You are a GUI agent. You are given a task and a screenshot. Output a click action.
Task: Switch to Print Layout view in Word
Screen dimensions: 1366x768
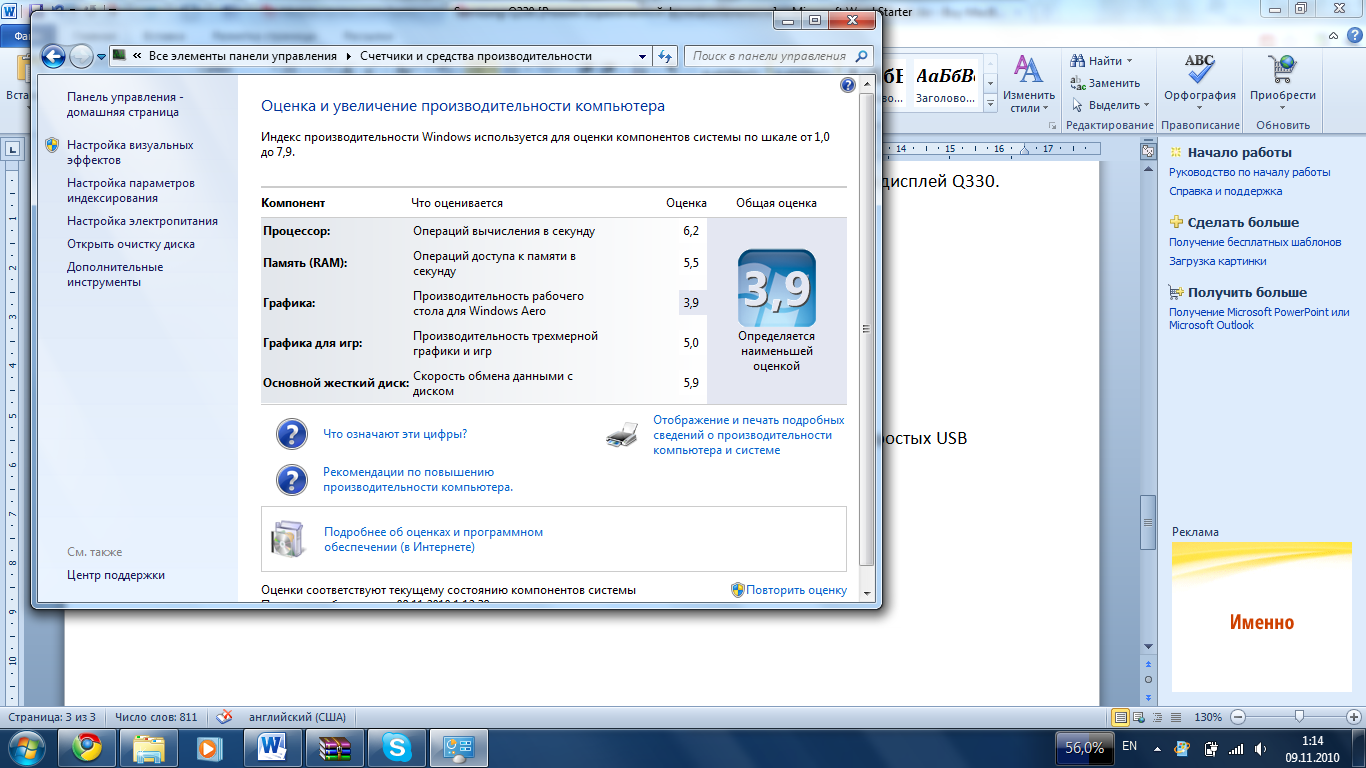pyautogui.click(x=1121, y=717)
